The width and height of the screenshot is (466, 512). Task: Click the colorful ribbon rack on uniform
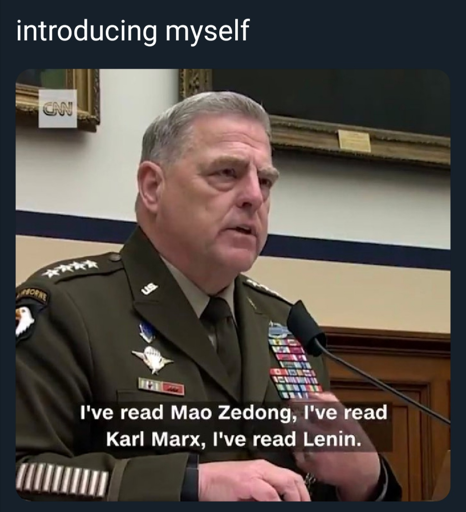point(294,368)
